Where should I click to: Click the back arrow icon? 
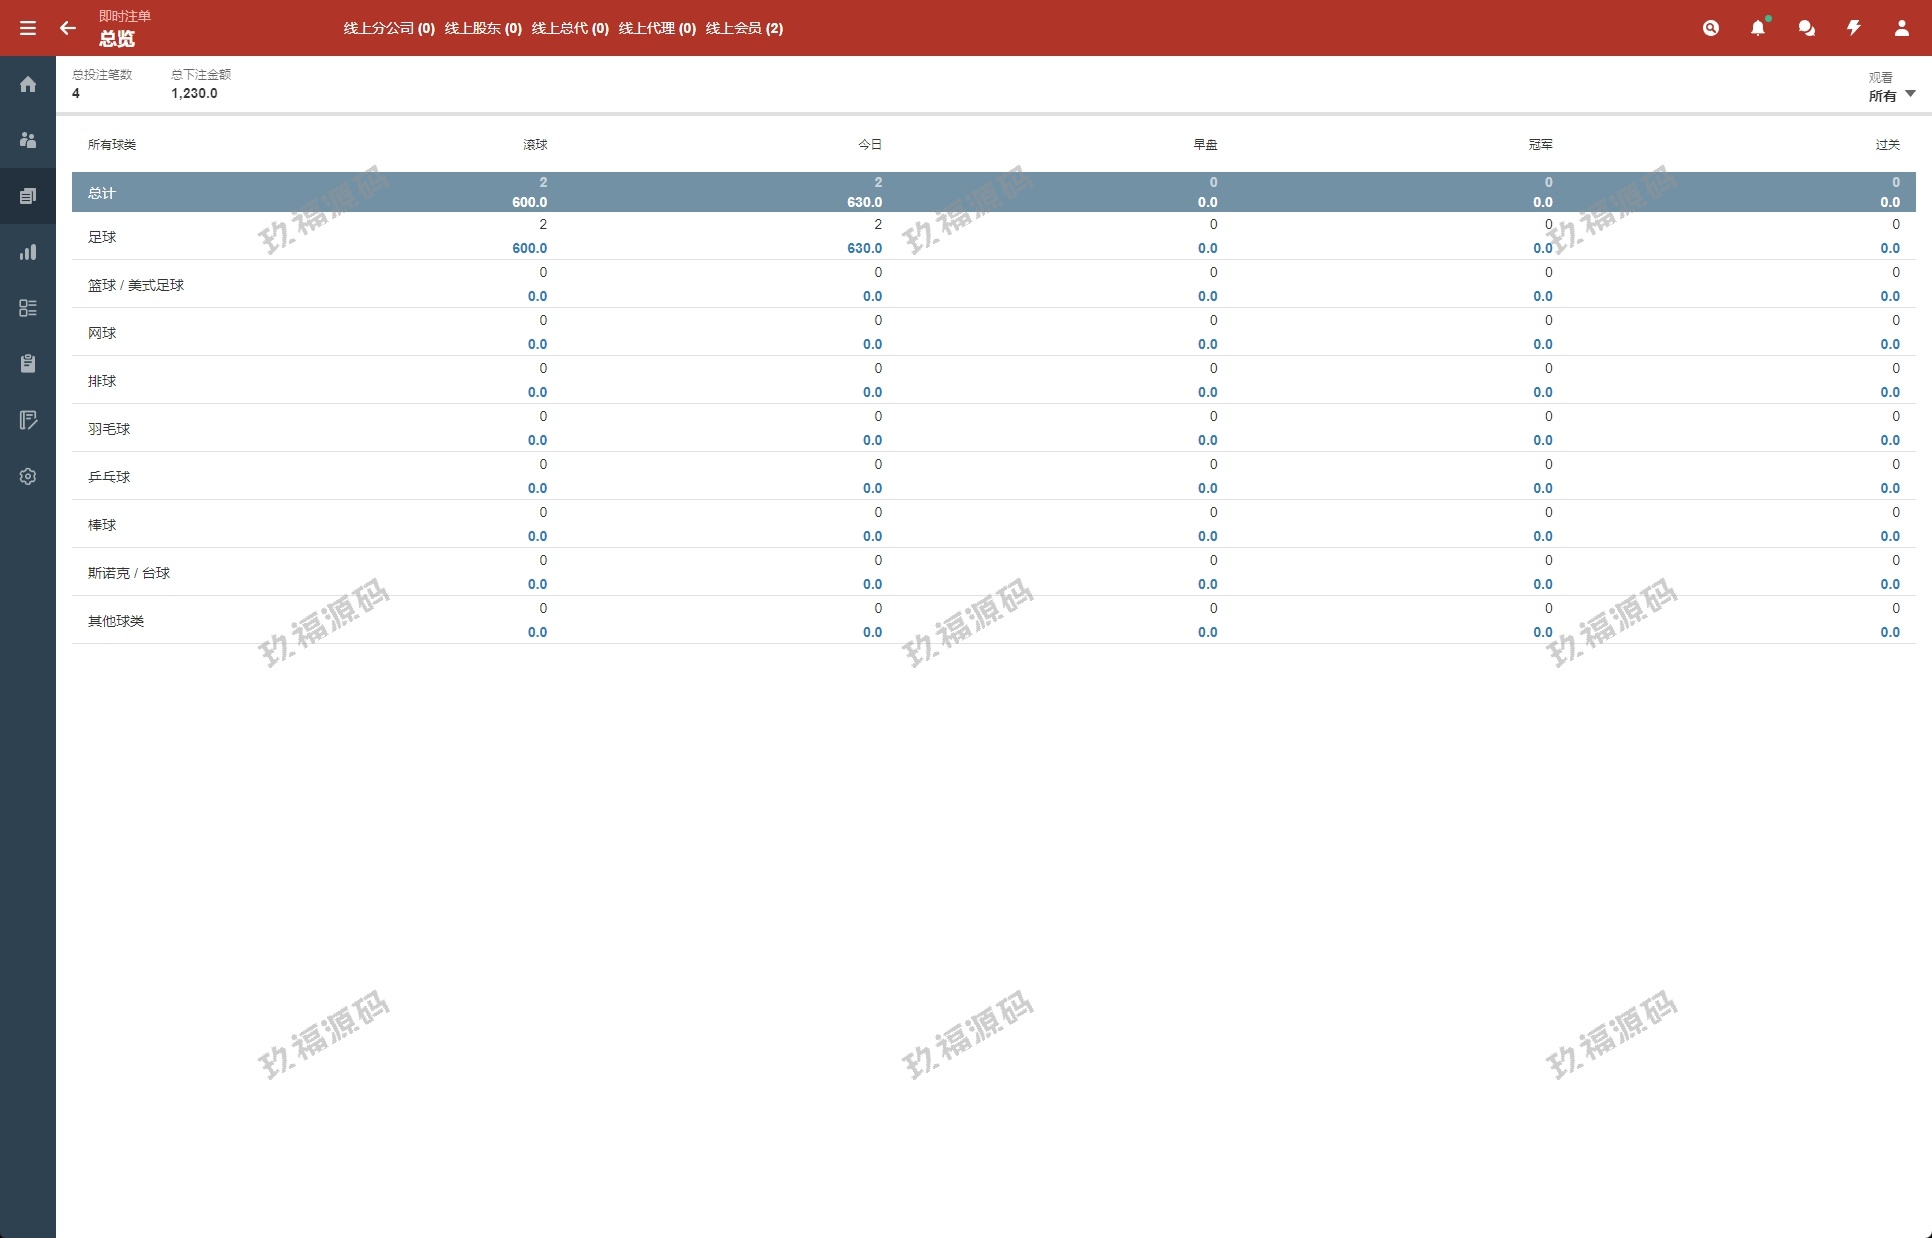point(68,28)
